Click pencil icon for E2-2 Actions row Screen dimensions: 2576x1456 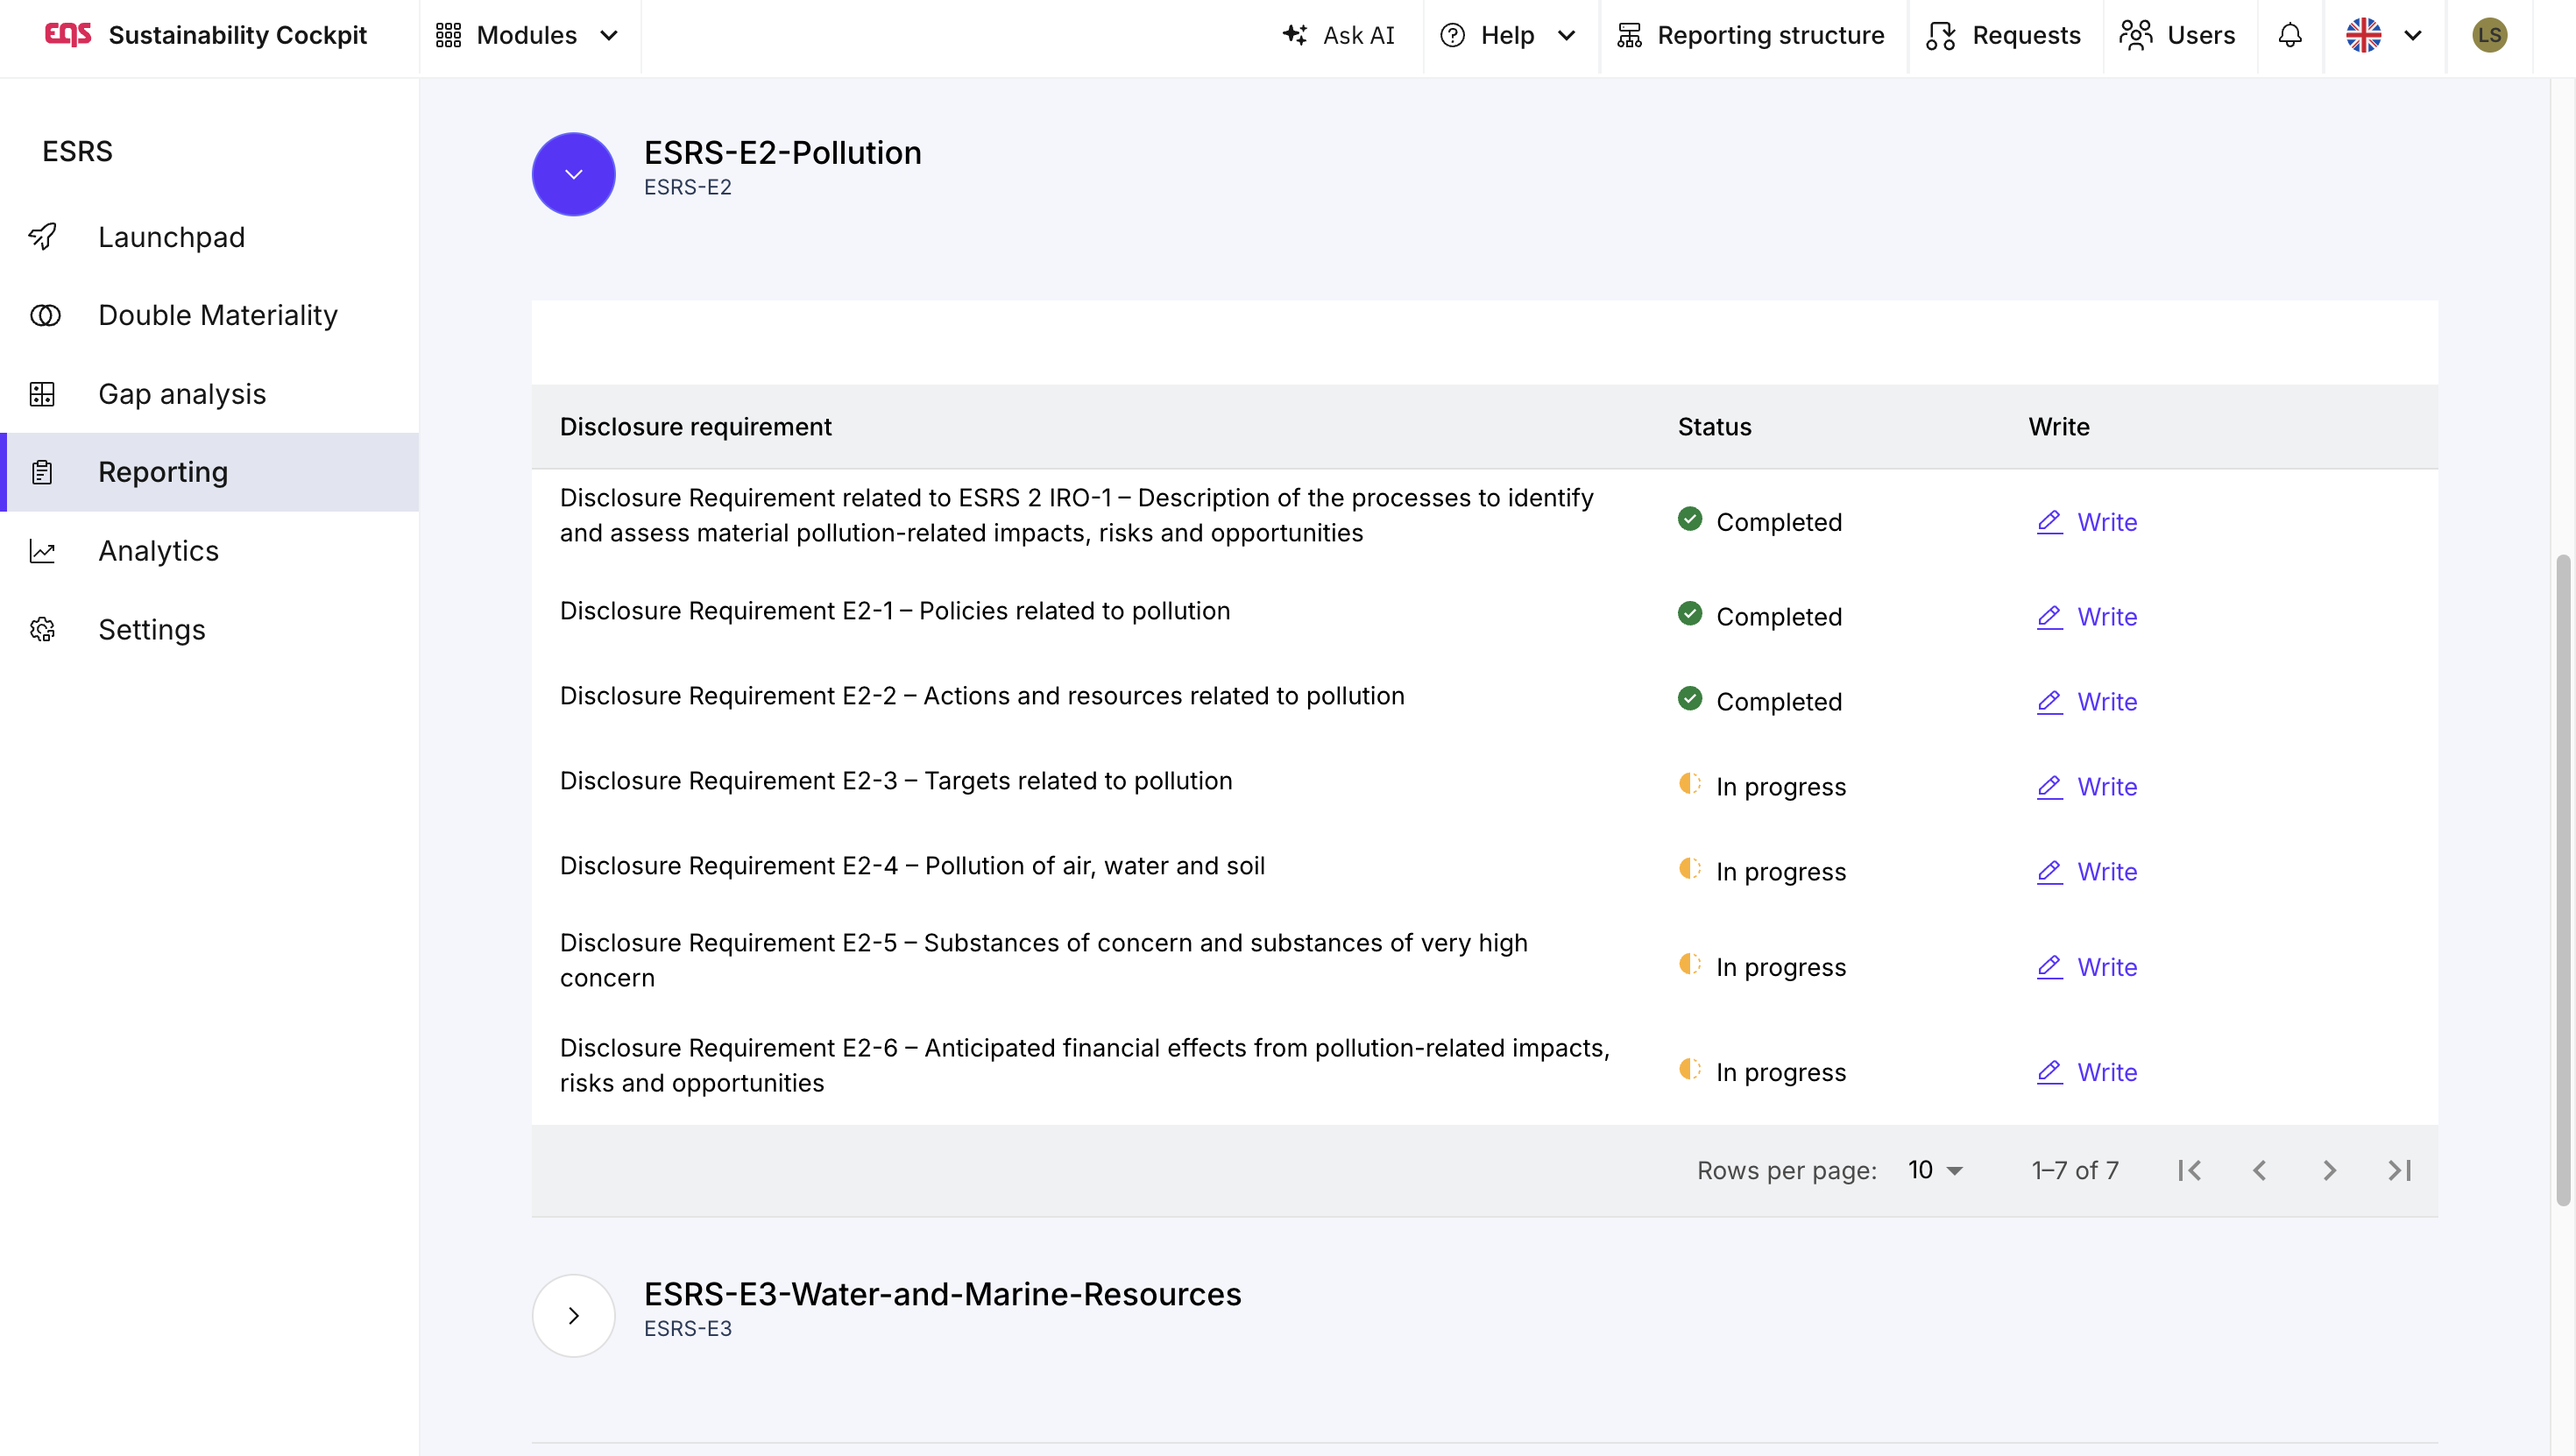coord(2050,702)
